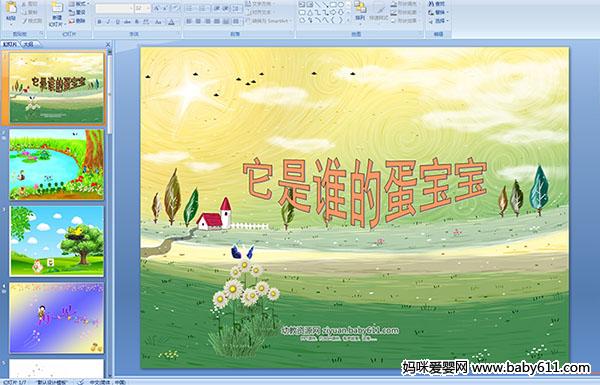Toggle Underline formatting button

(117, 22)
